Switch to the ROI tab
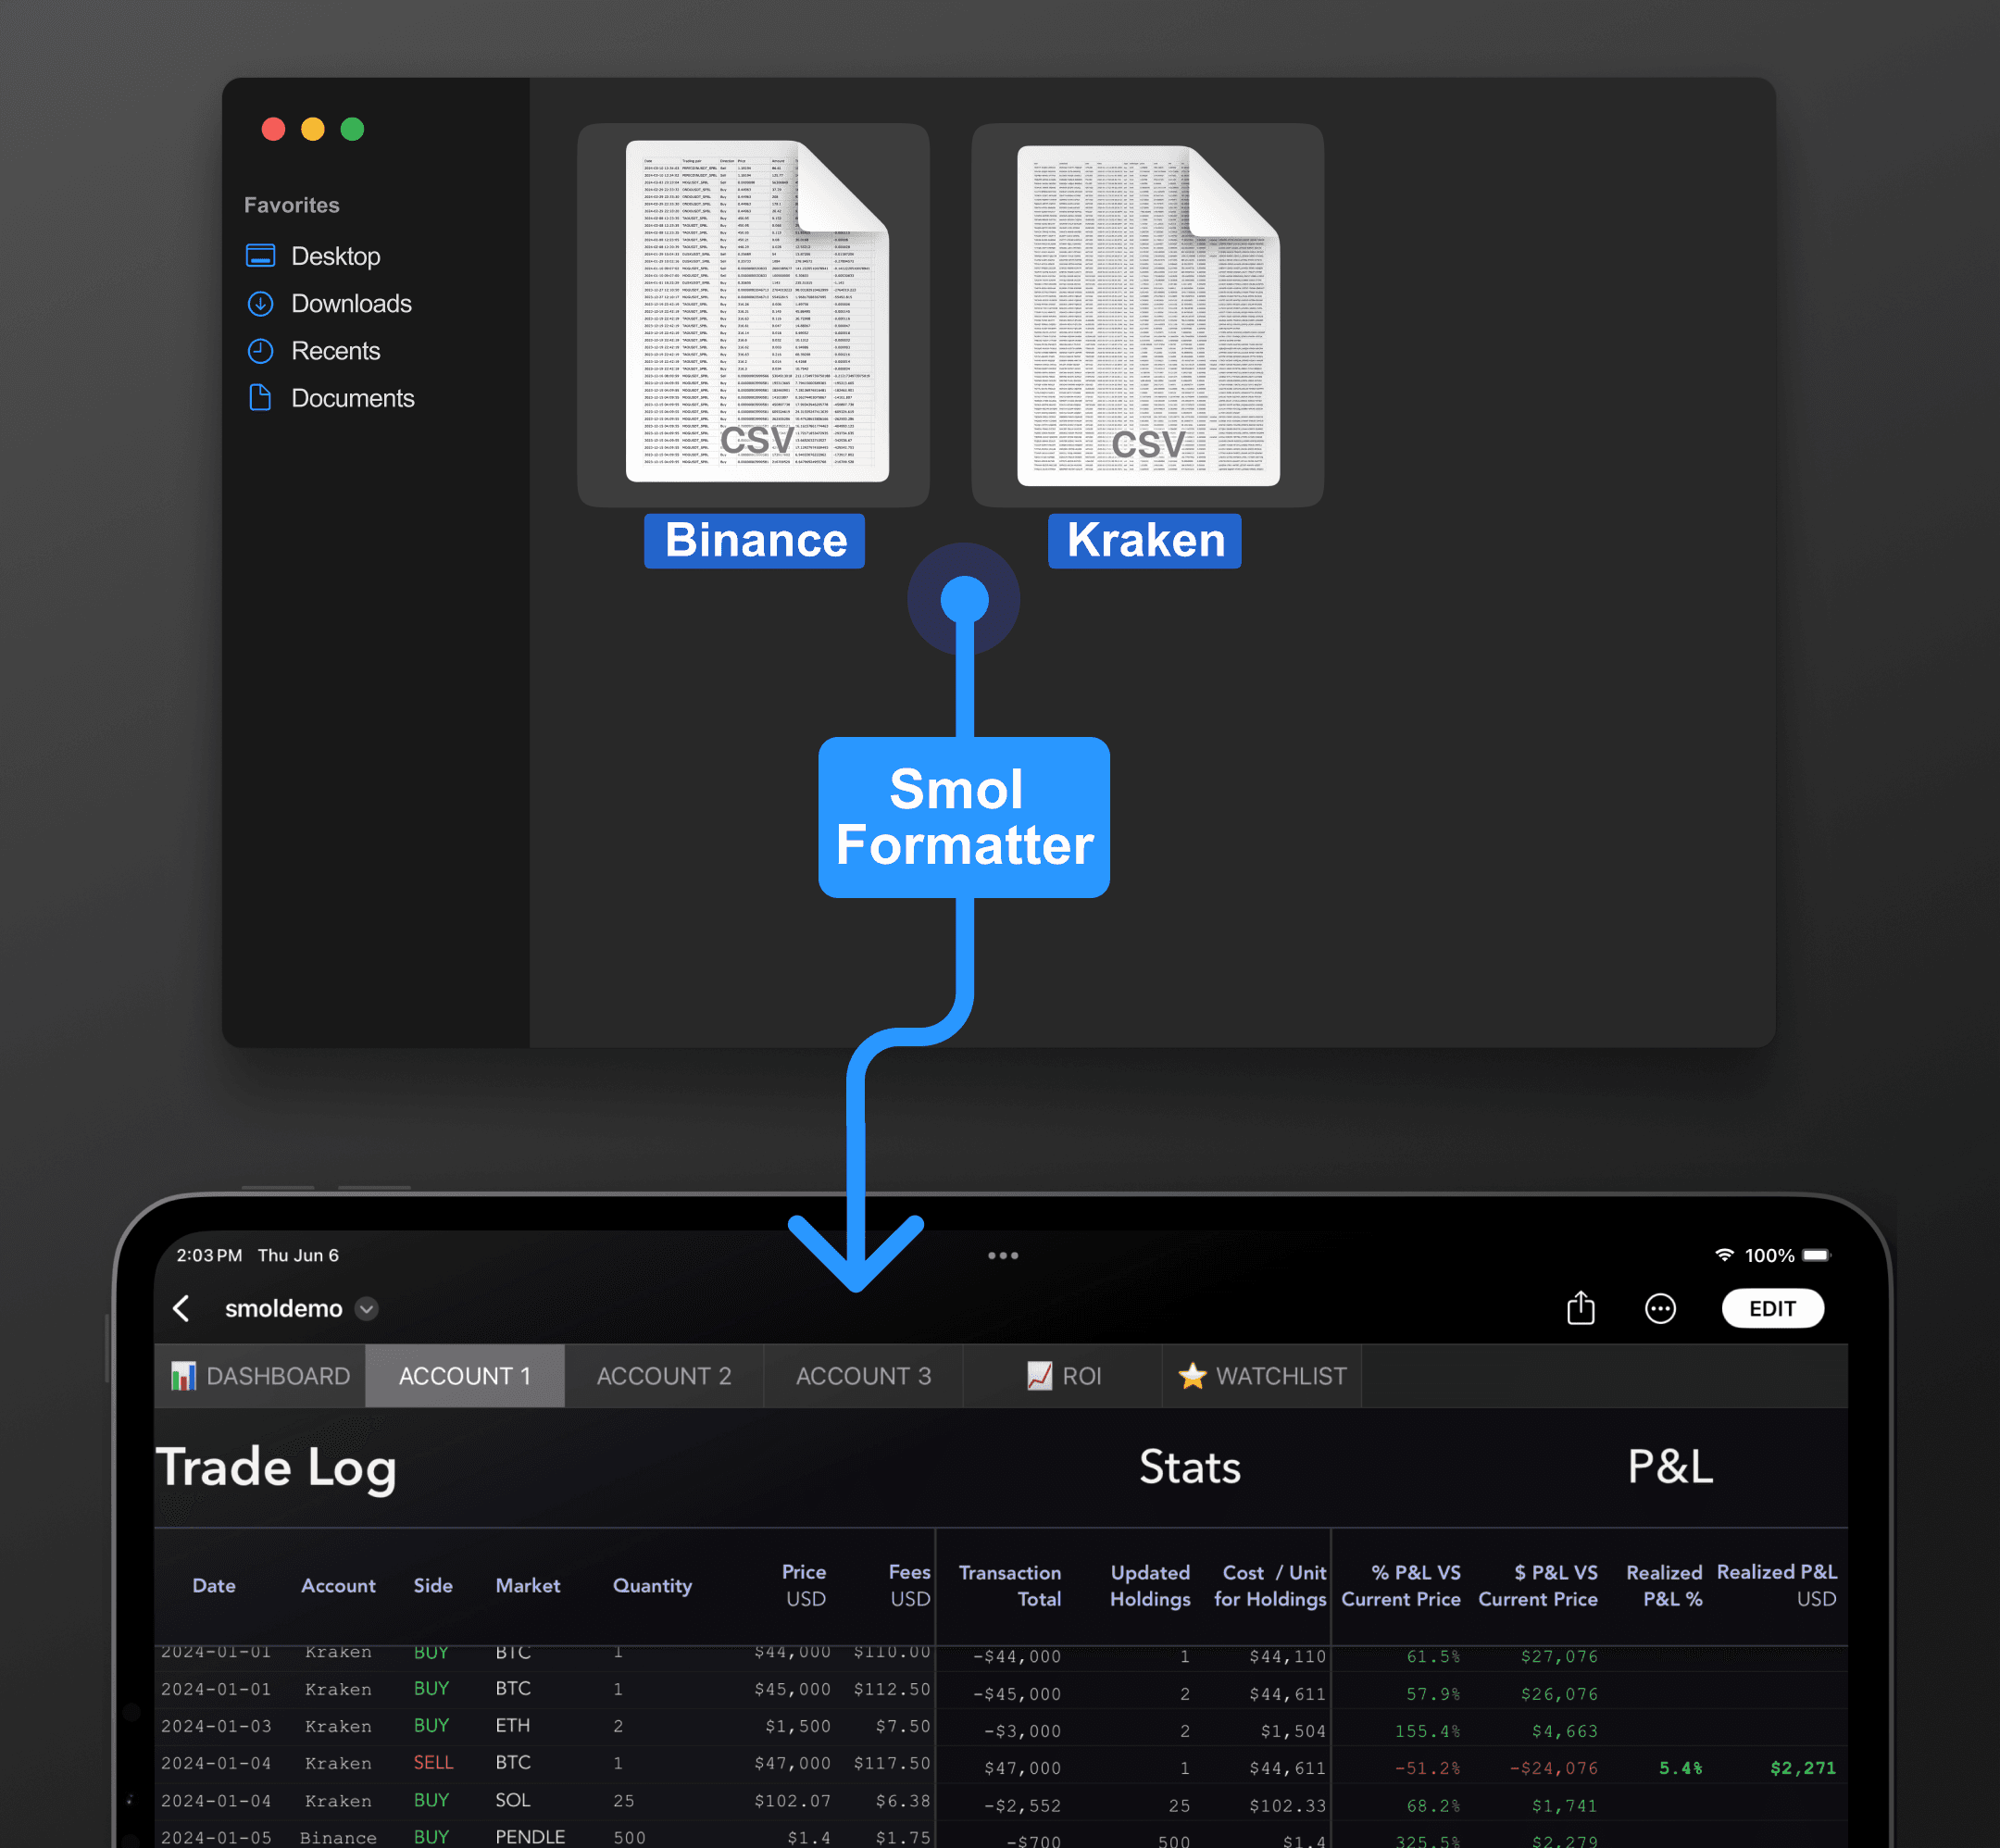 (x=1063, y=1376)
